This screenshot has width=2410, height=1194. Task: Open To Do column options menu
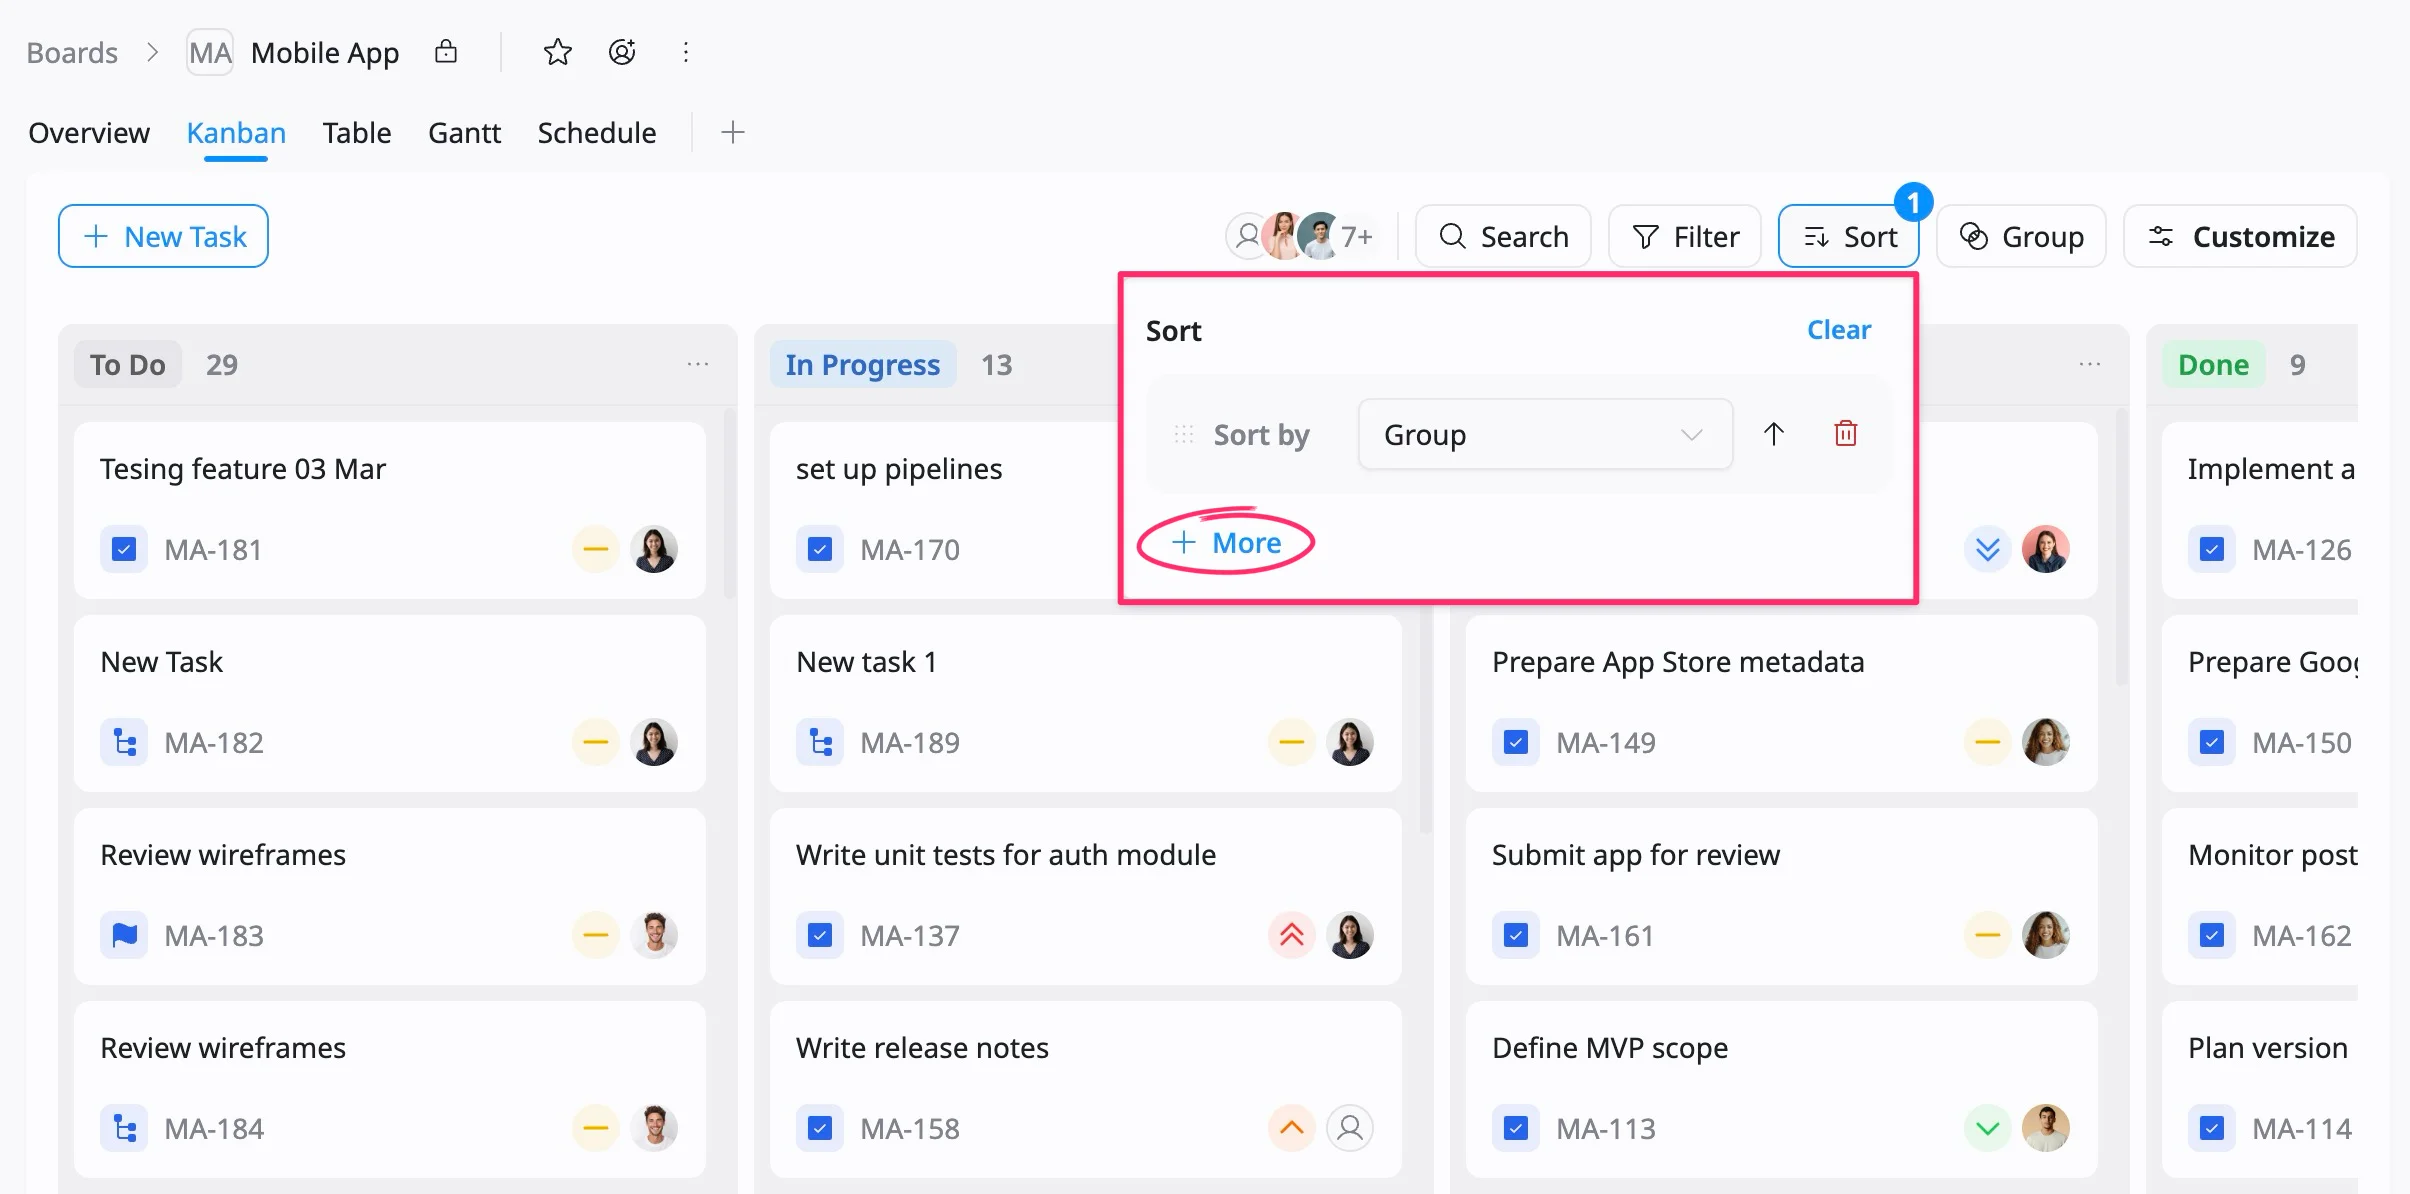[x=698, y=365]
